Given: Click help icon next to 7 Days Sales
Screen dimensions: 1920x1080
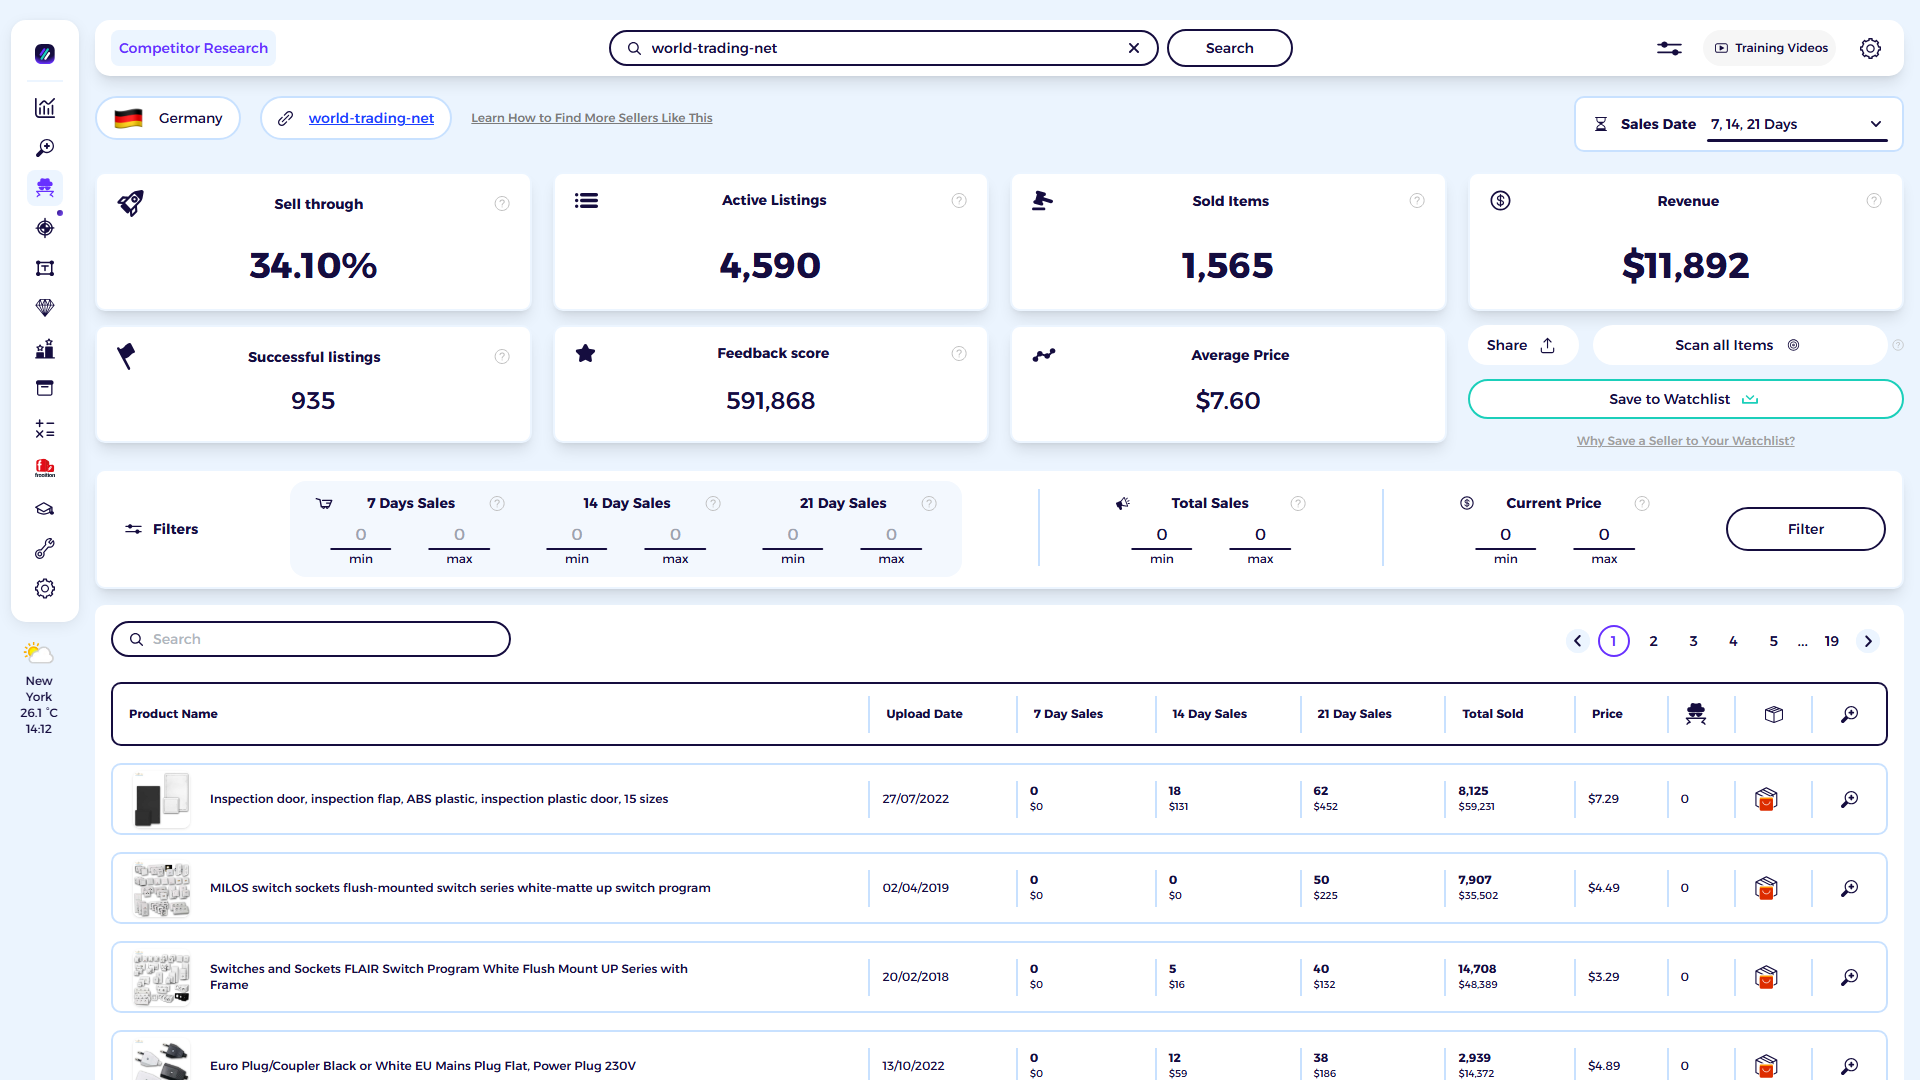Looking at the screenshot, I should 497,504.
